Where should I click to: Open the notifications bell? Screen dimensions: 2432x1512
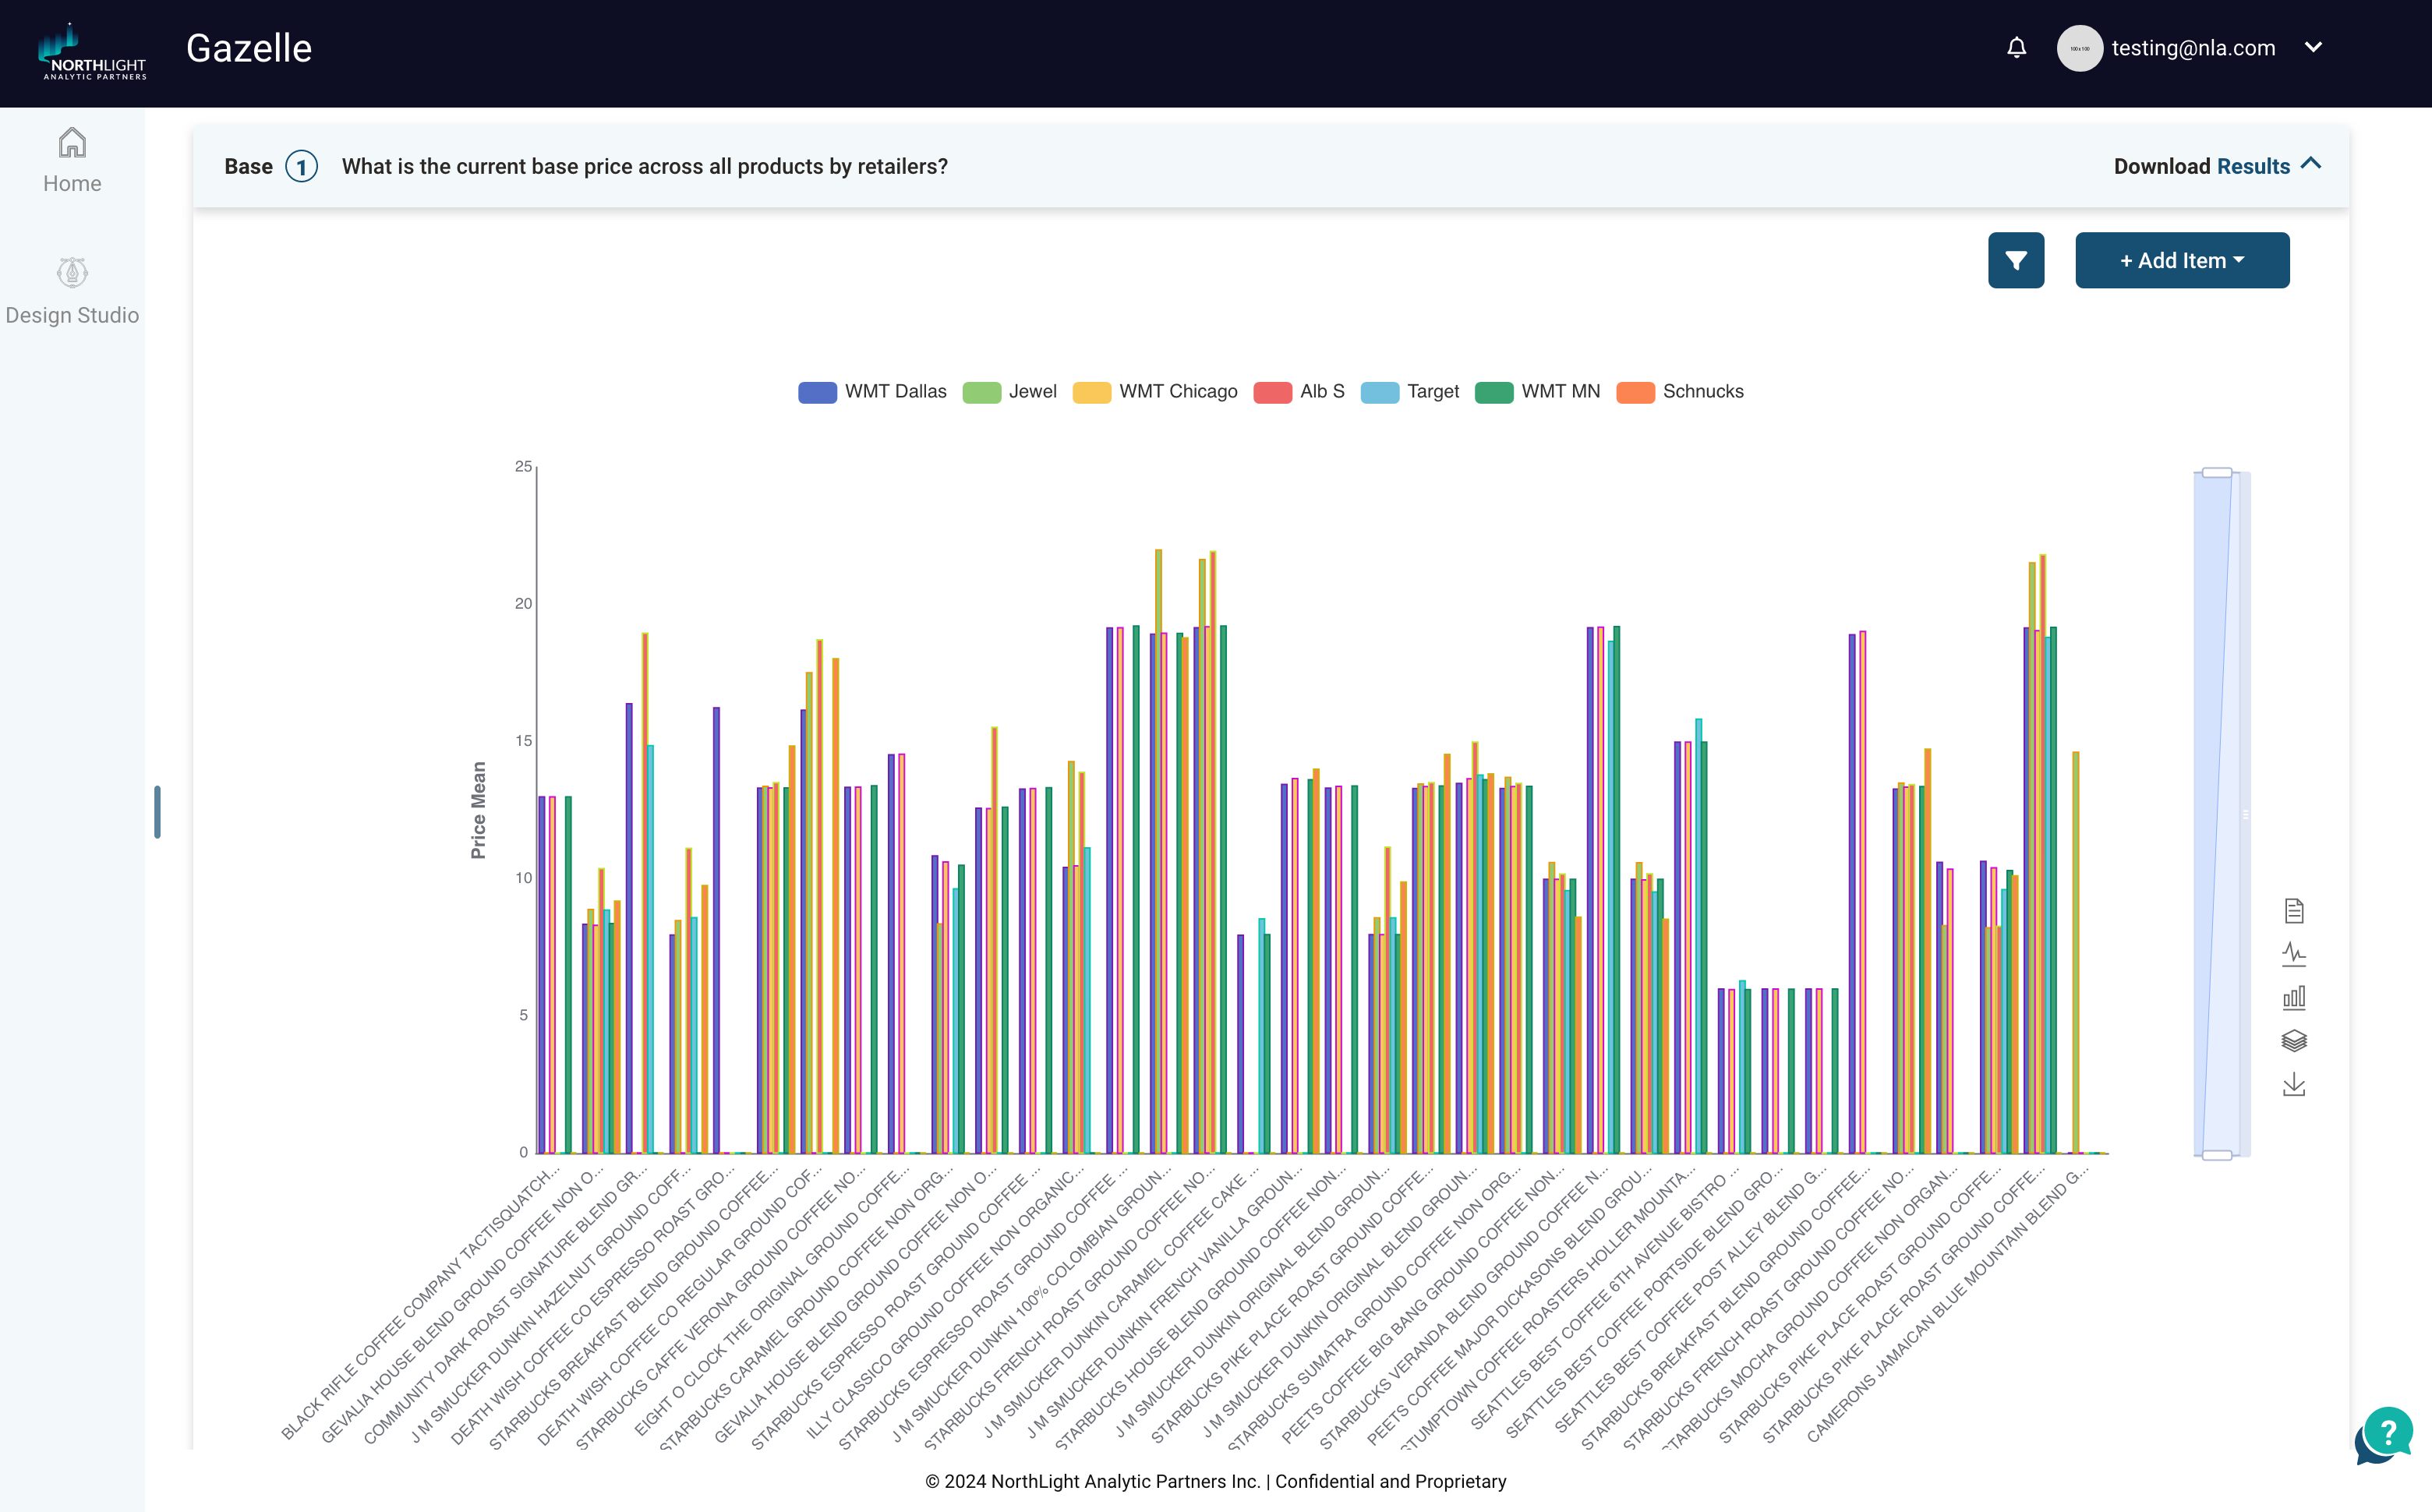pyautogui.click(x=2016, y=48)
